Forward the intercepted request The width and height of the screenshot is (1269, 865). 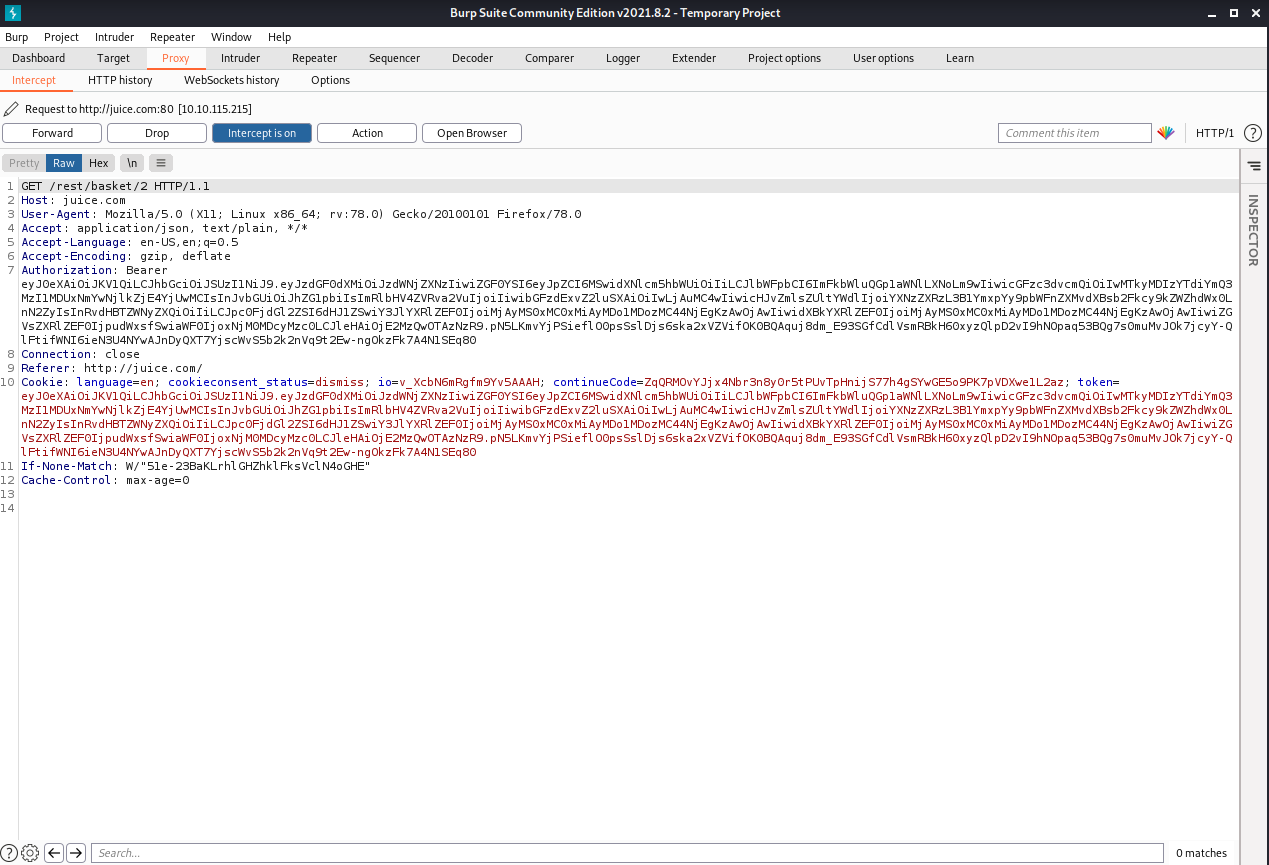coord(52,133)
